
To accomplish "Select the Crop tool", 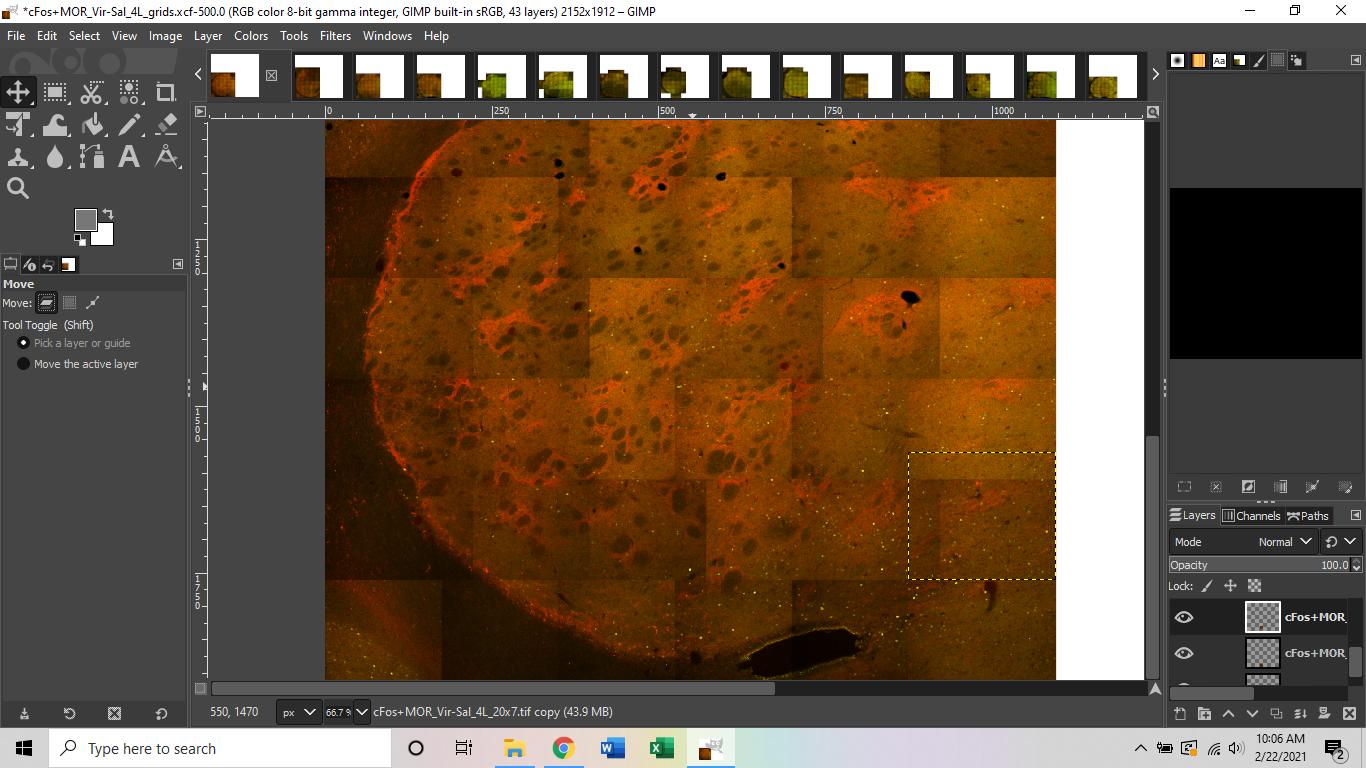I will [x=166, y=90].
